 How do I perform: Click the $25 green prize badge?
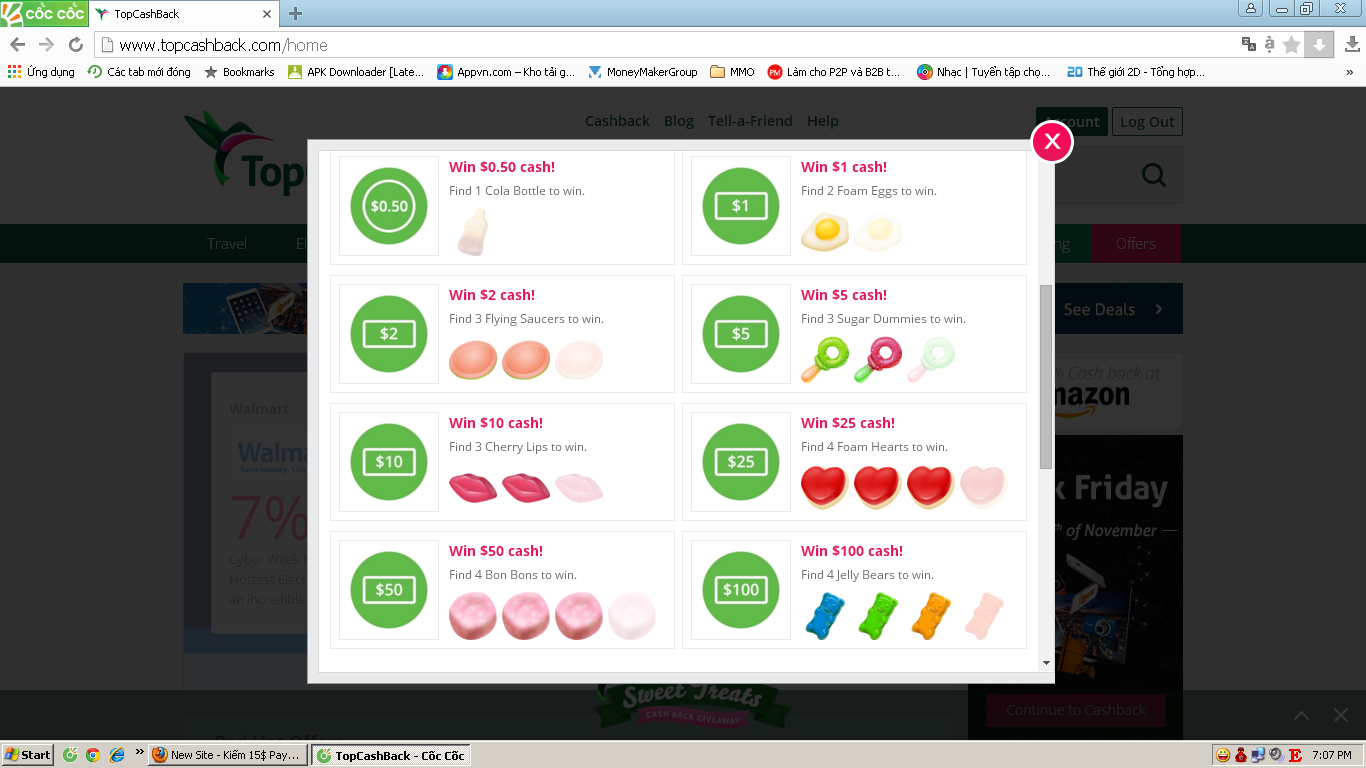pyautogui.click(x=741, y=462)
